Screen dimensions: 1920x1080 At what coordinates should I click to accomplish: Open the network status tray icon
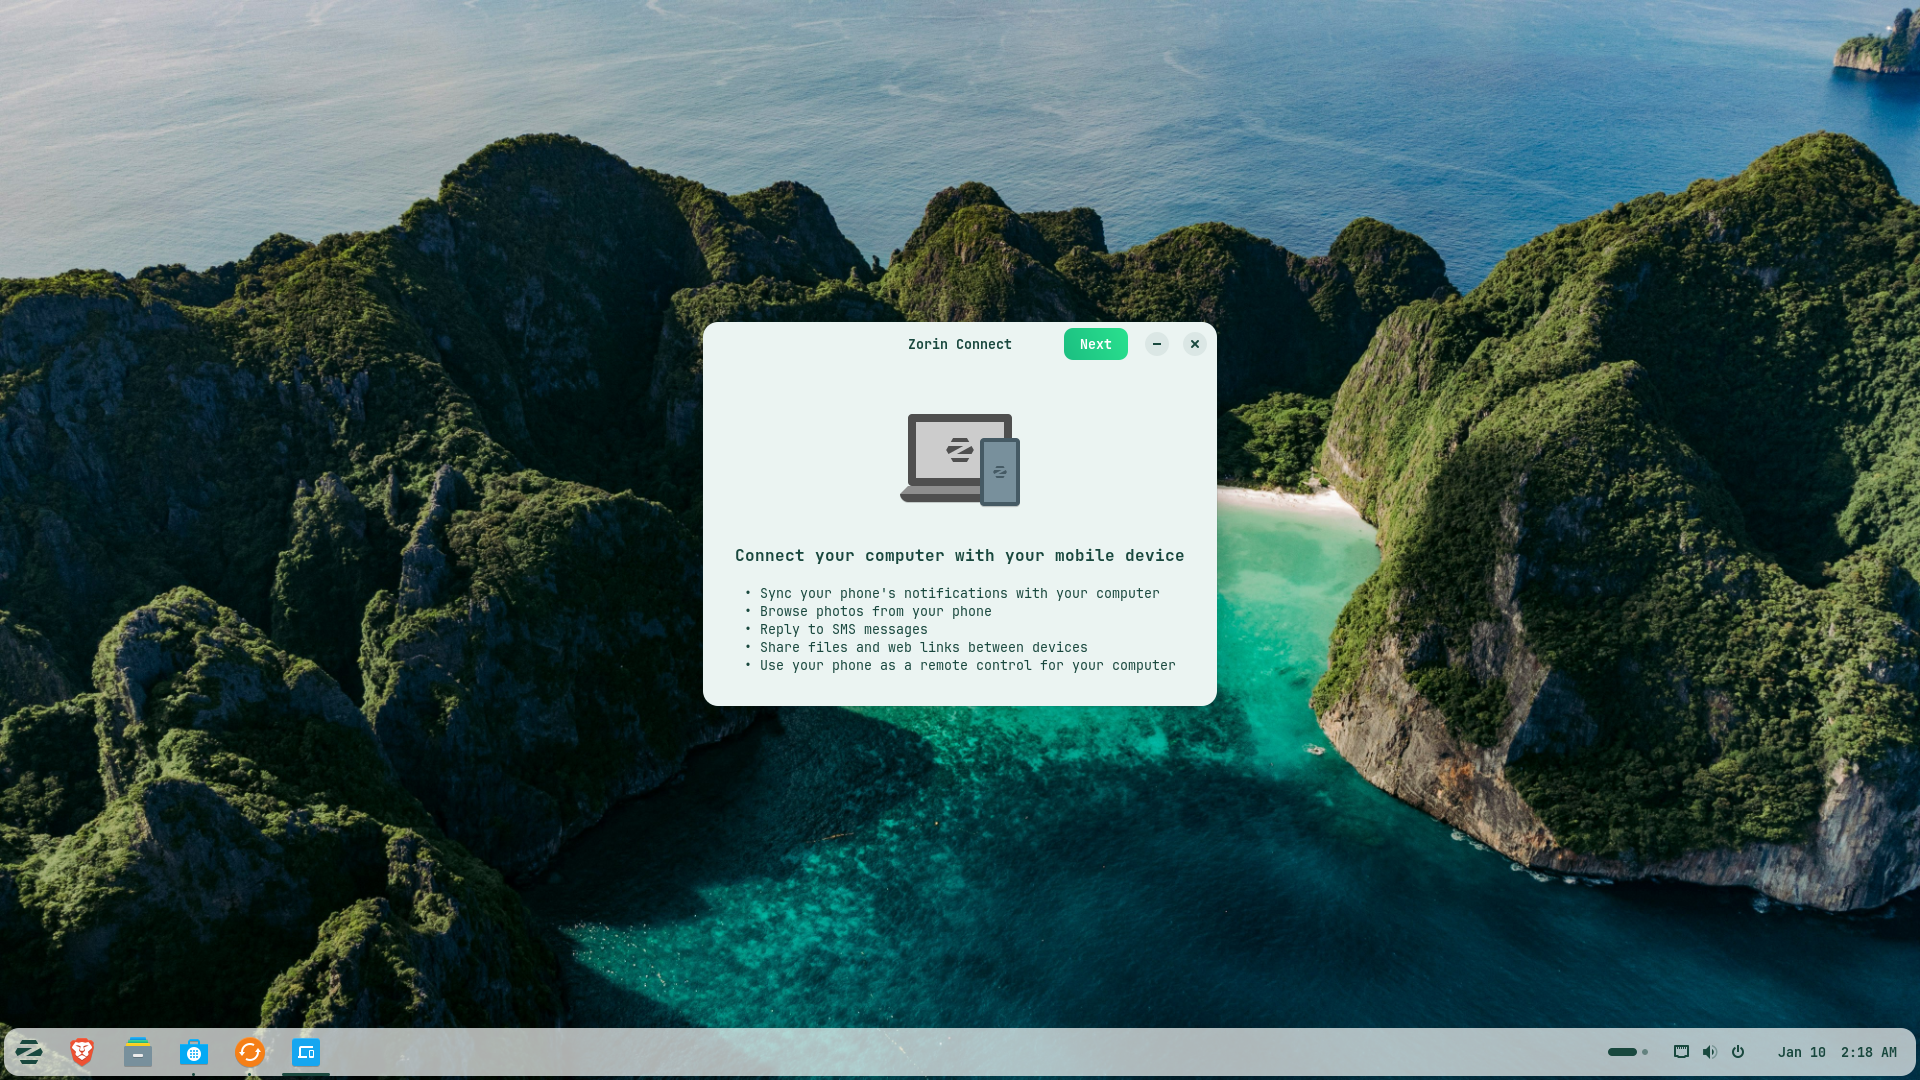click(1681, 1052)
